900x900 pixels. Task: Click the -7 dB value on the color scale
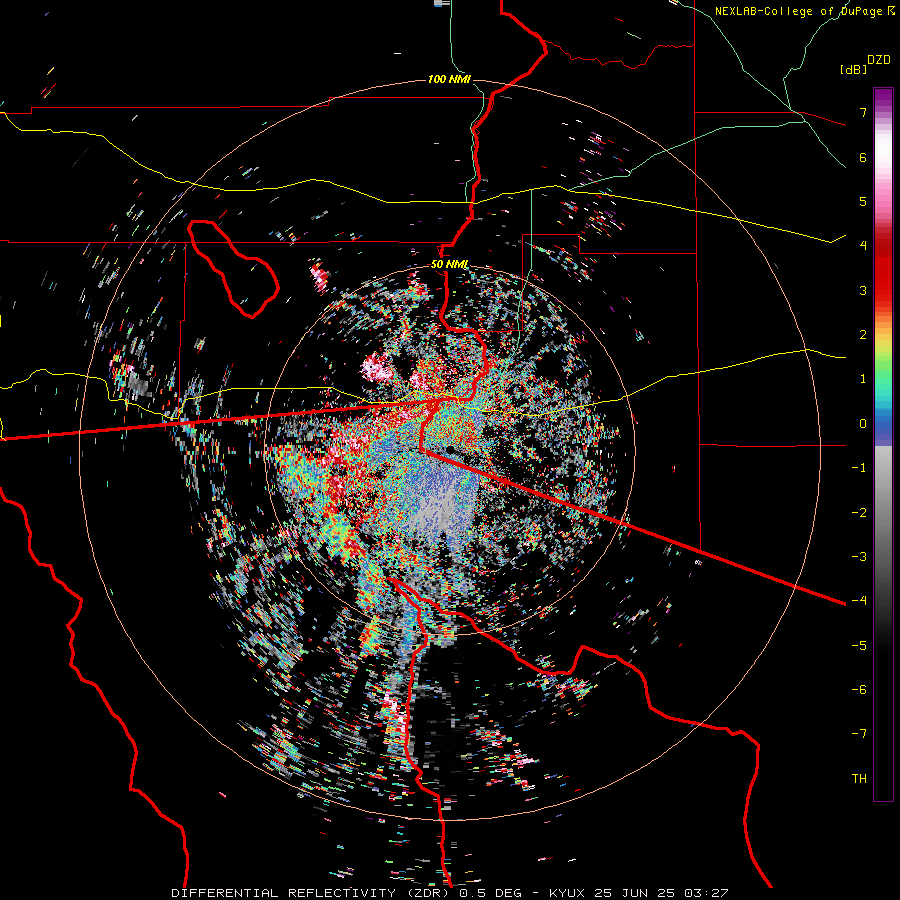click(859, 734)
